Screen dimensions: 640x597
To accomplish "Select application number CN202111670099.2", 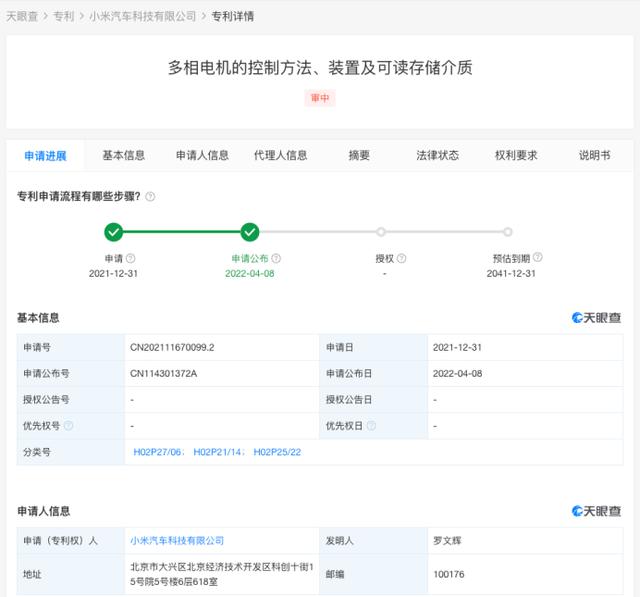I will (x=172, y=348).
